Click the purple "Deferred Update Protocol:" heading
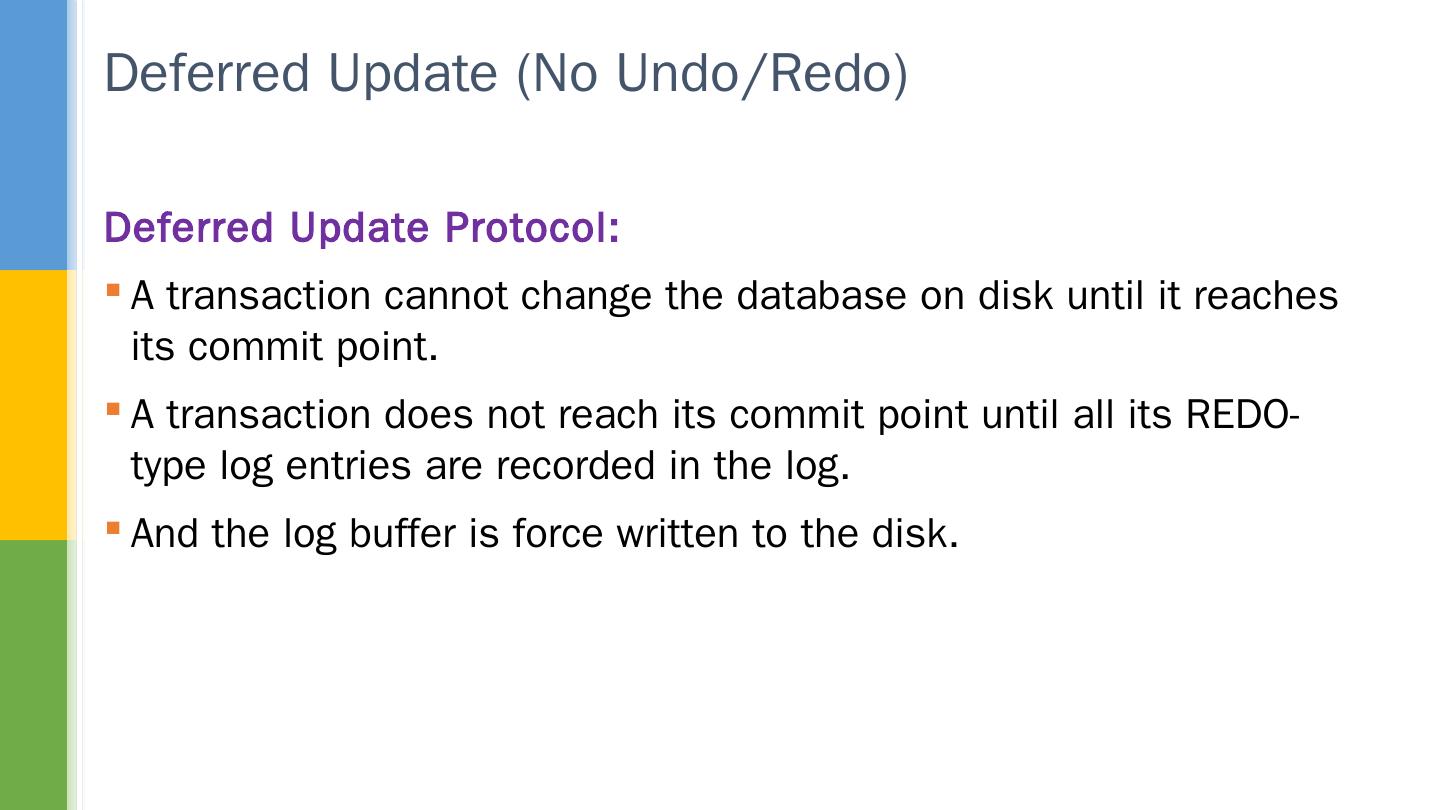1440x810 pixels. coord(362,228)
